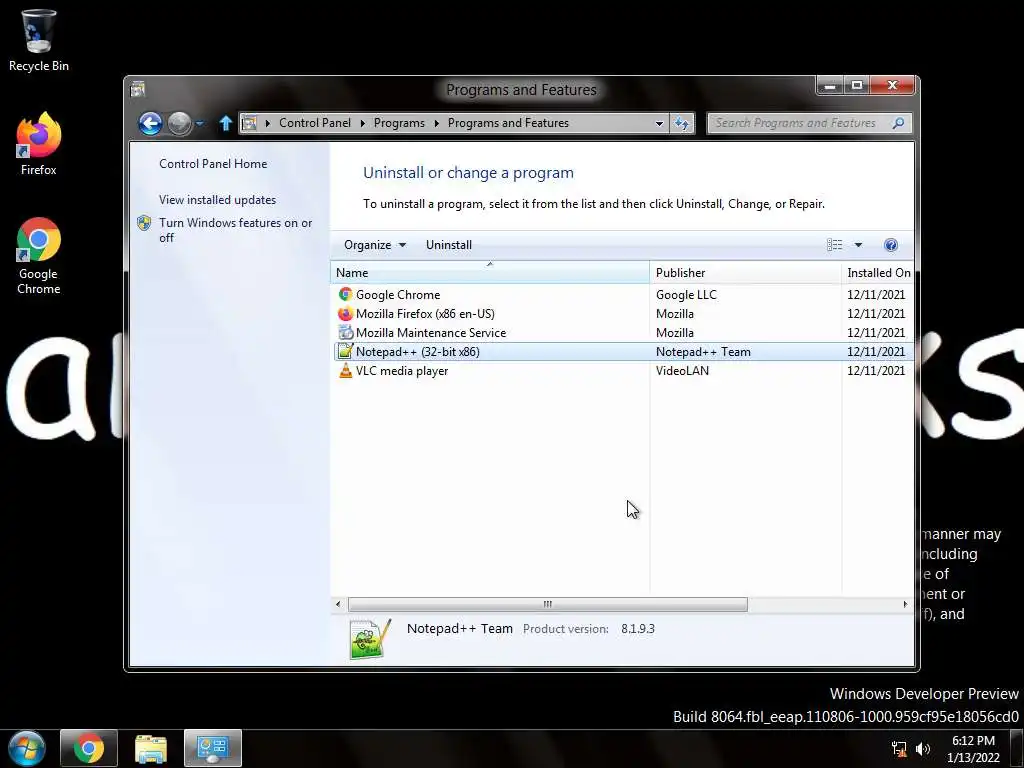
Task: Open View installed updates link
Action: [x=217, y=200]
